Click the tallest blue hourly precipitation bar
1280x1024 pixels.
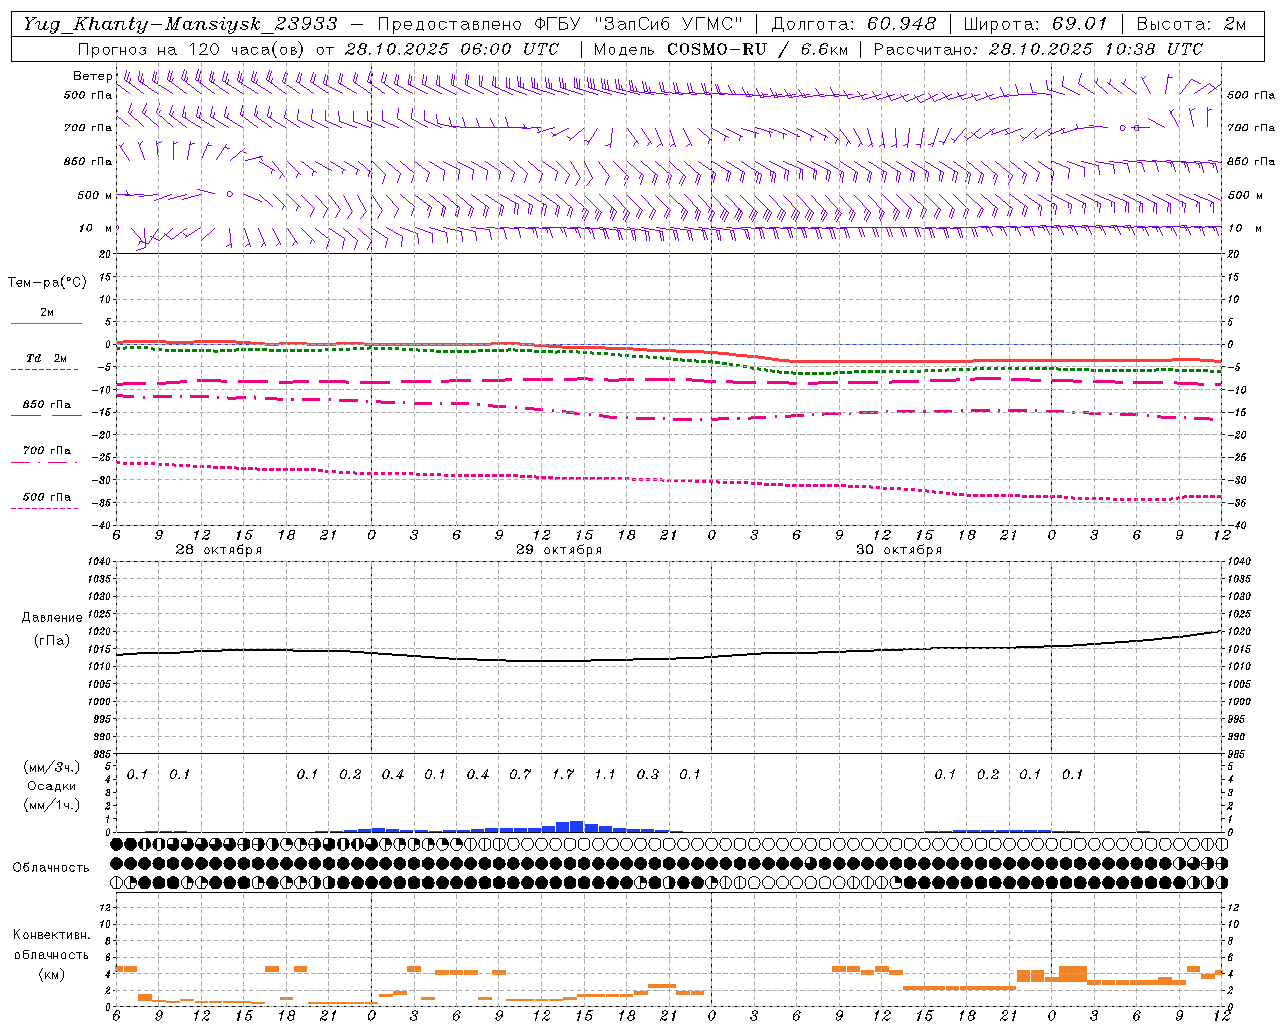tap(577, 826)
